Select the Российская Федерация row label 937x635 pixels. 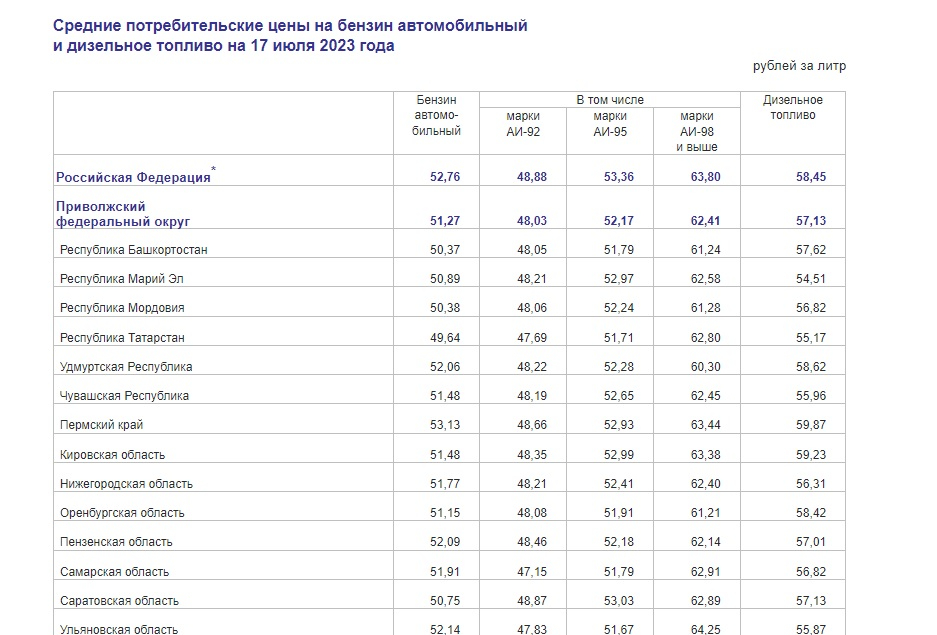pyautogui.click(x=133, y=177)
